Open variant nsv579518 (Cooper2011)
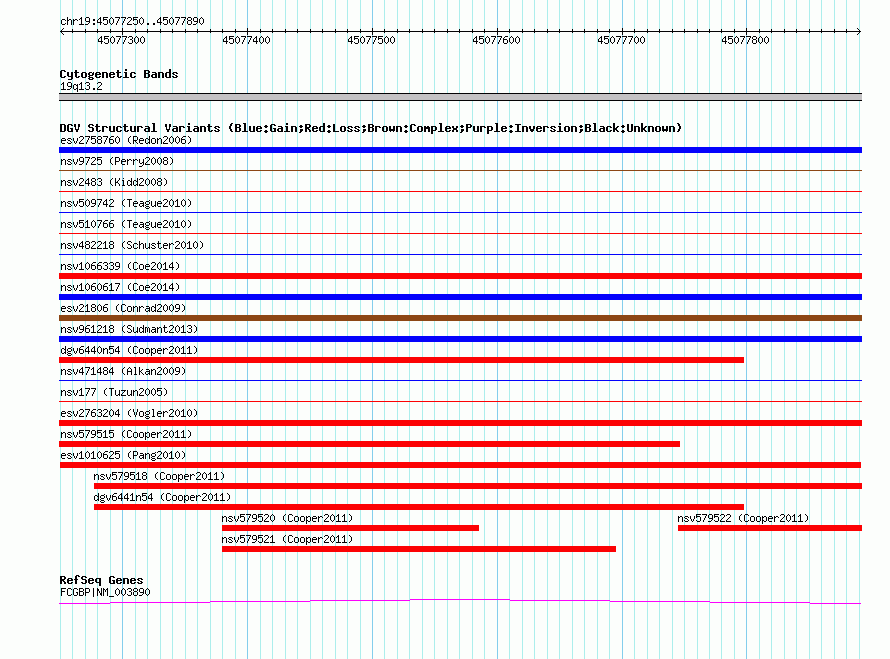This screenshot has width=890, height=659. [159, 476]
